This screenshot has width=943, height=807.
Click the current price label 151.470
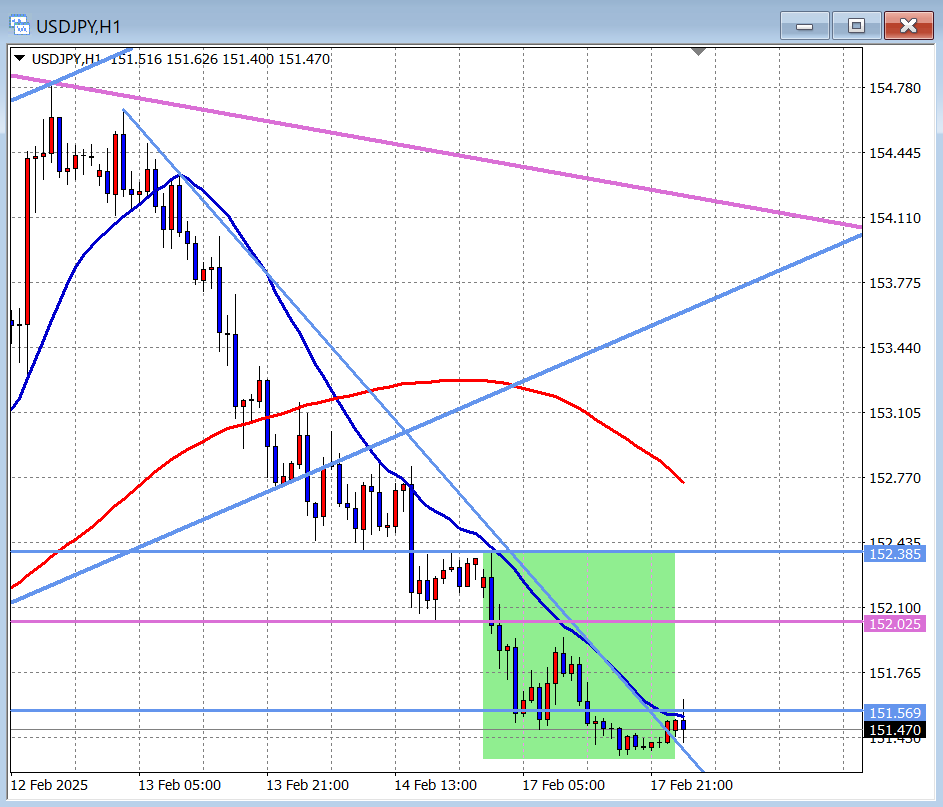(895, 731)
